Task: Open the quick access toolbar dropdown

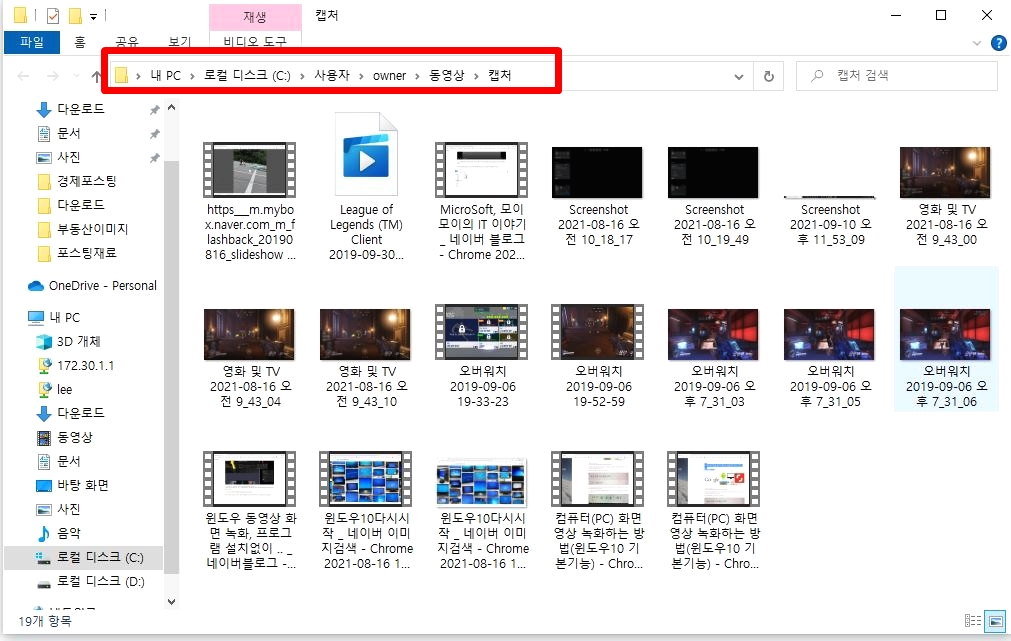Action: tap(93, 16)
